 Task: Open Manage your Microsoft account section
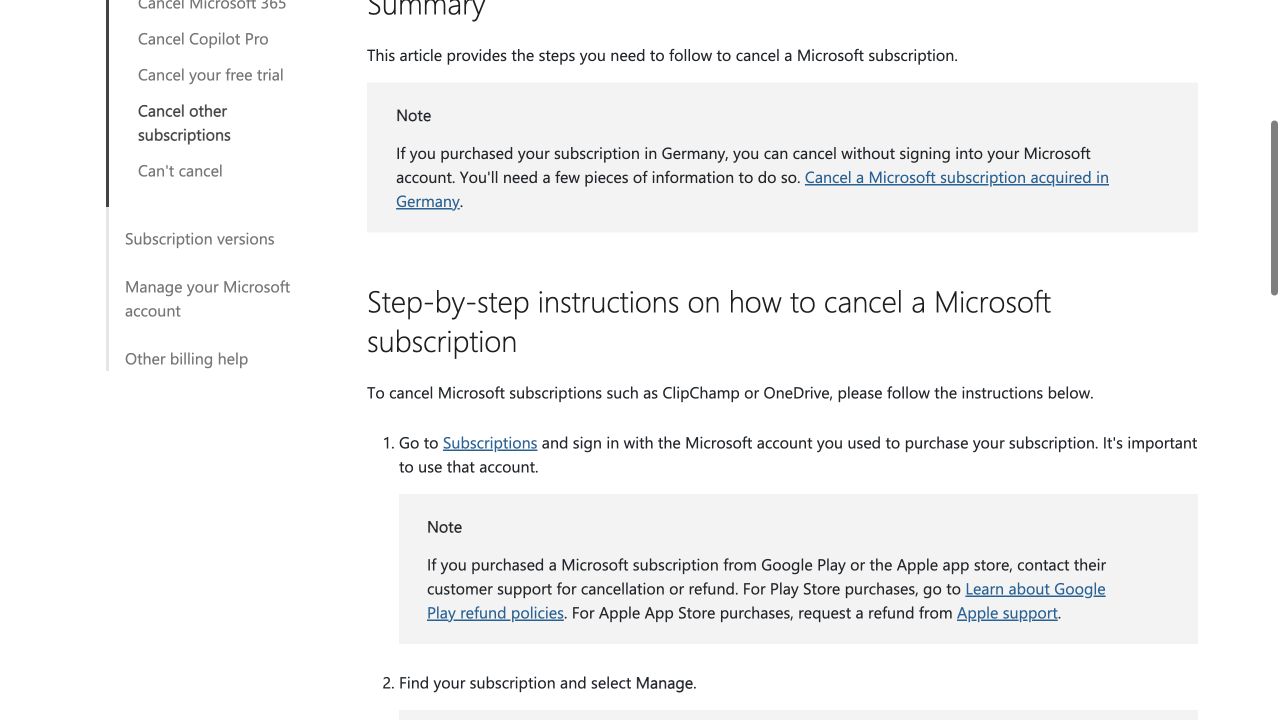207,299
